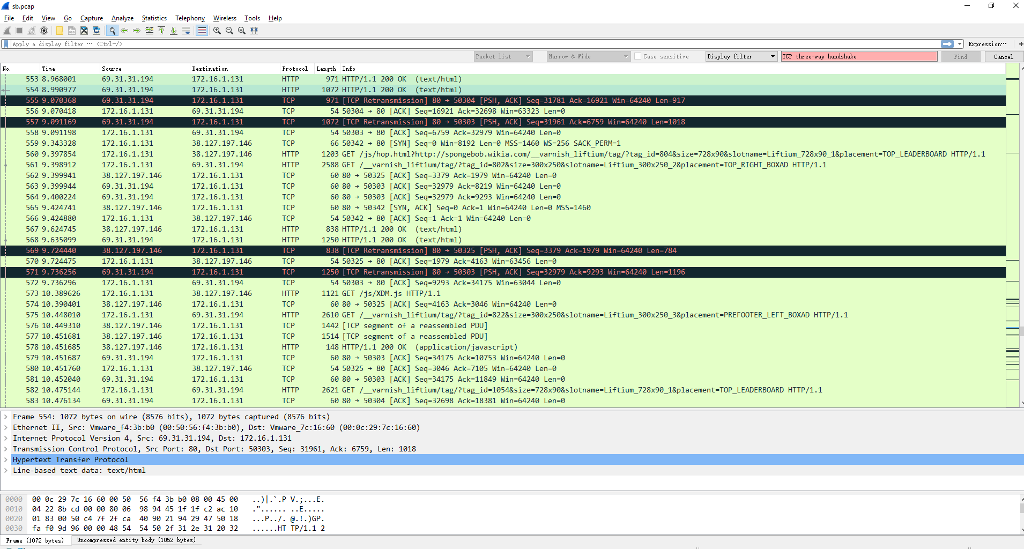Toggle auto scroll during live capture
This screenshot has height=549, width=1024.
point(186,31)
